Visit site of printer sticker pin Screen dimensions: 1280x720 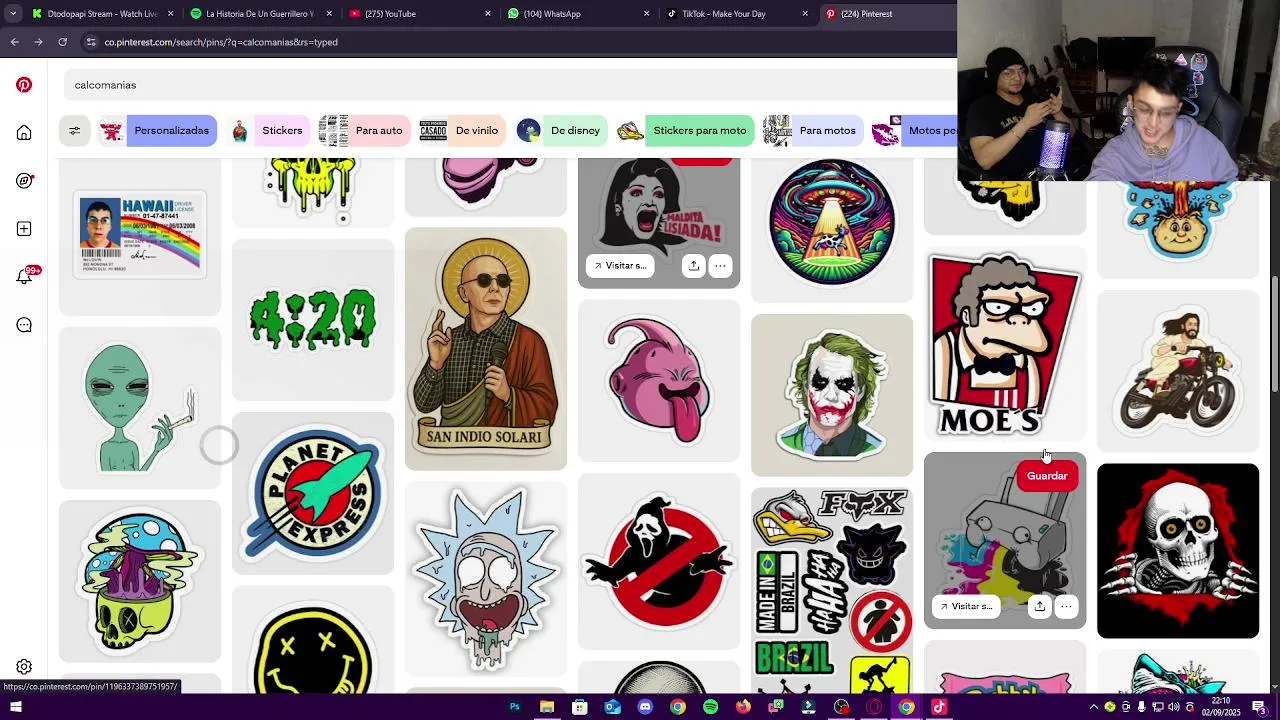click(x=966, y=606)
